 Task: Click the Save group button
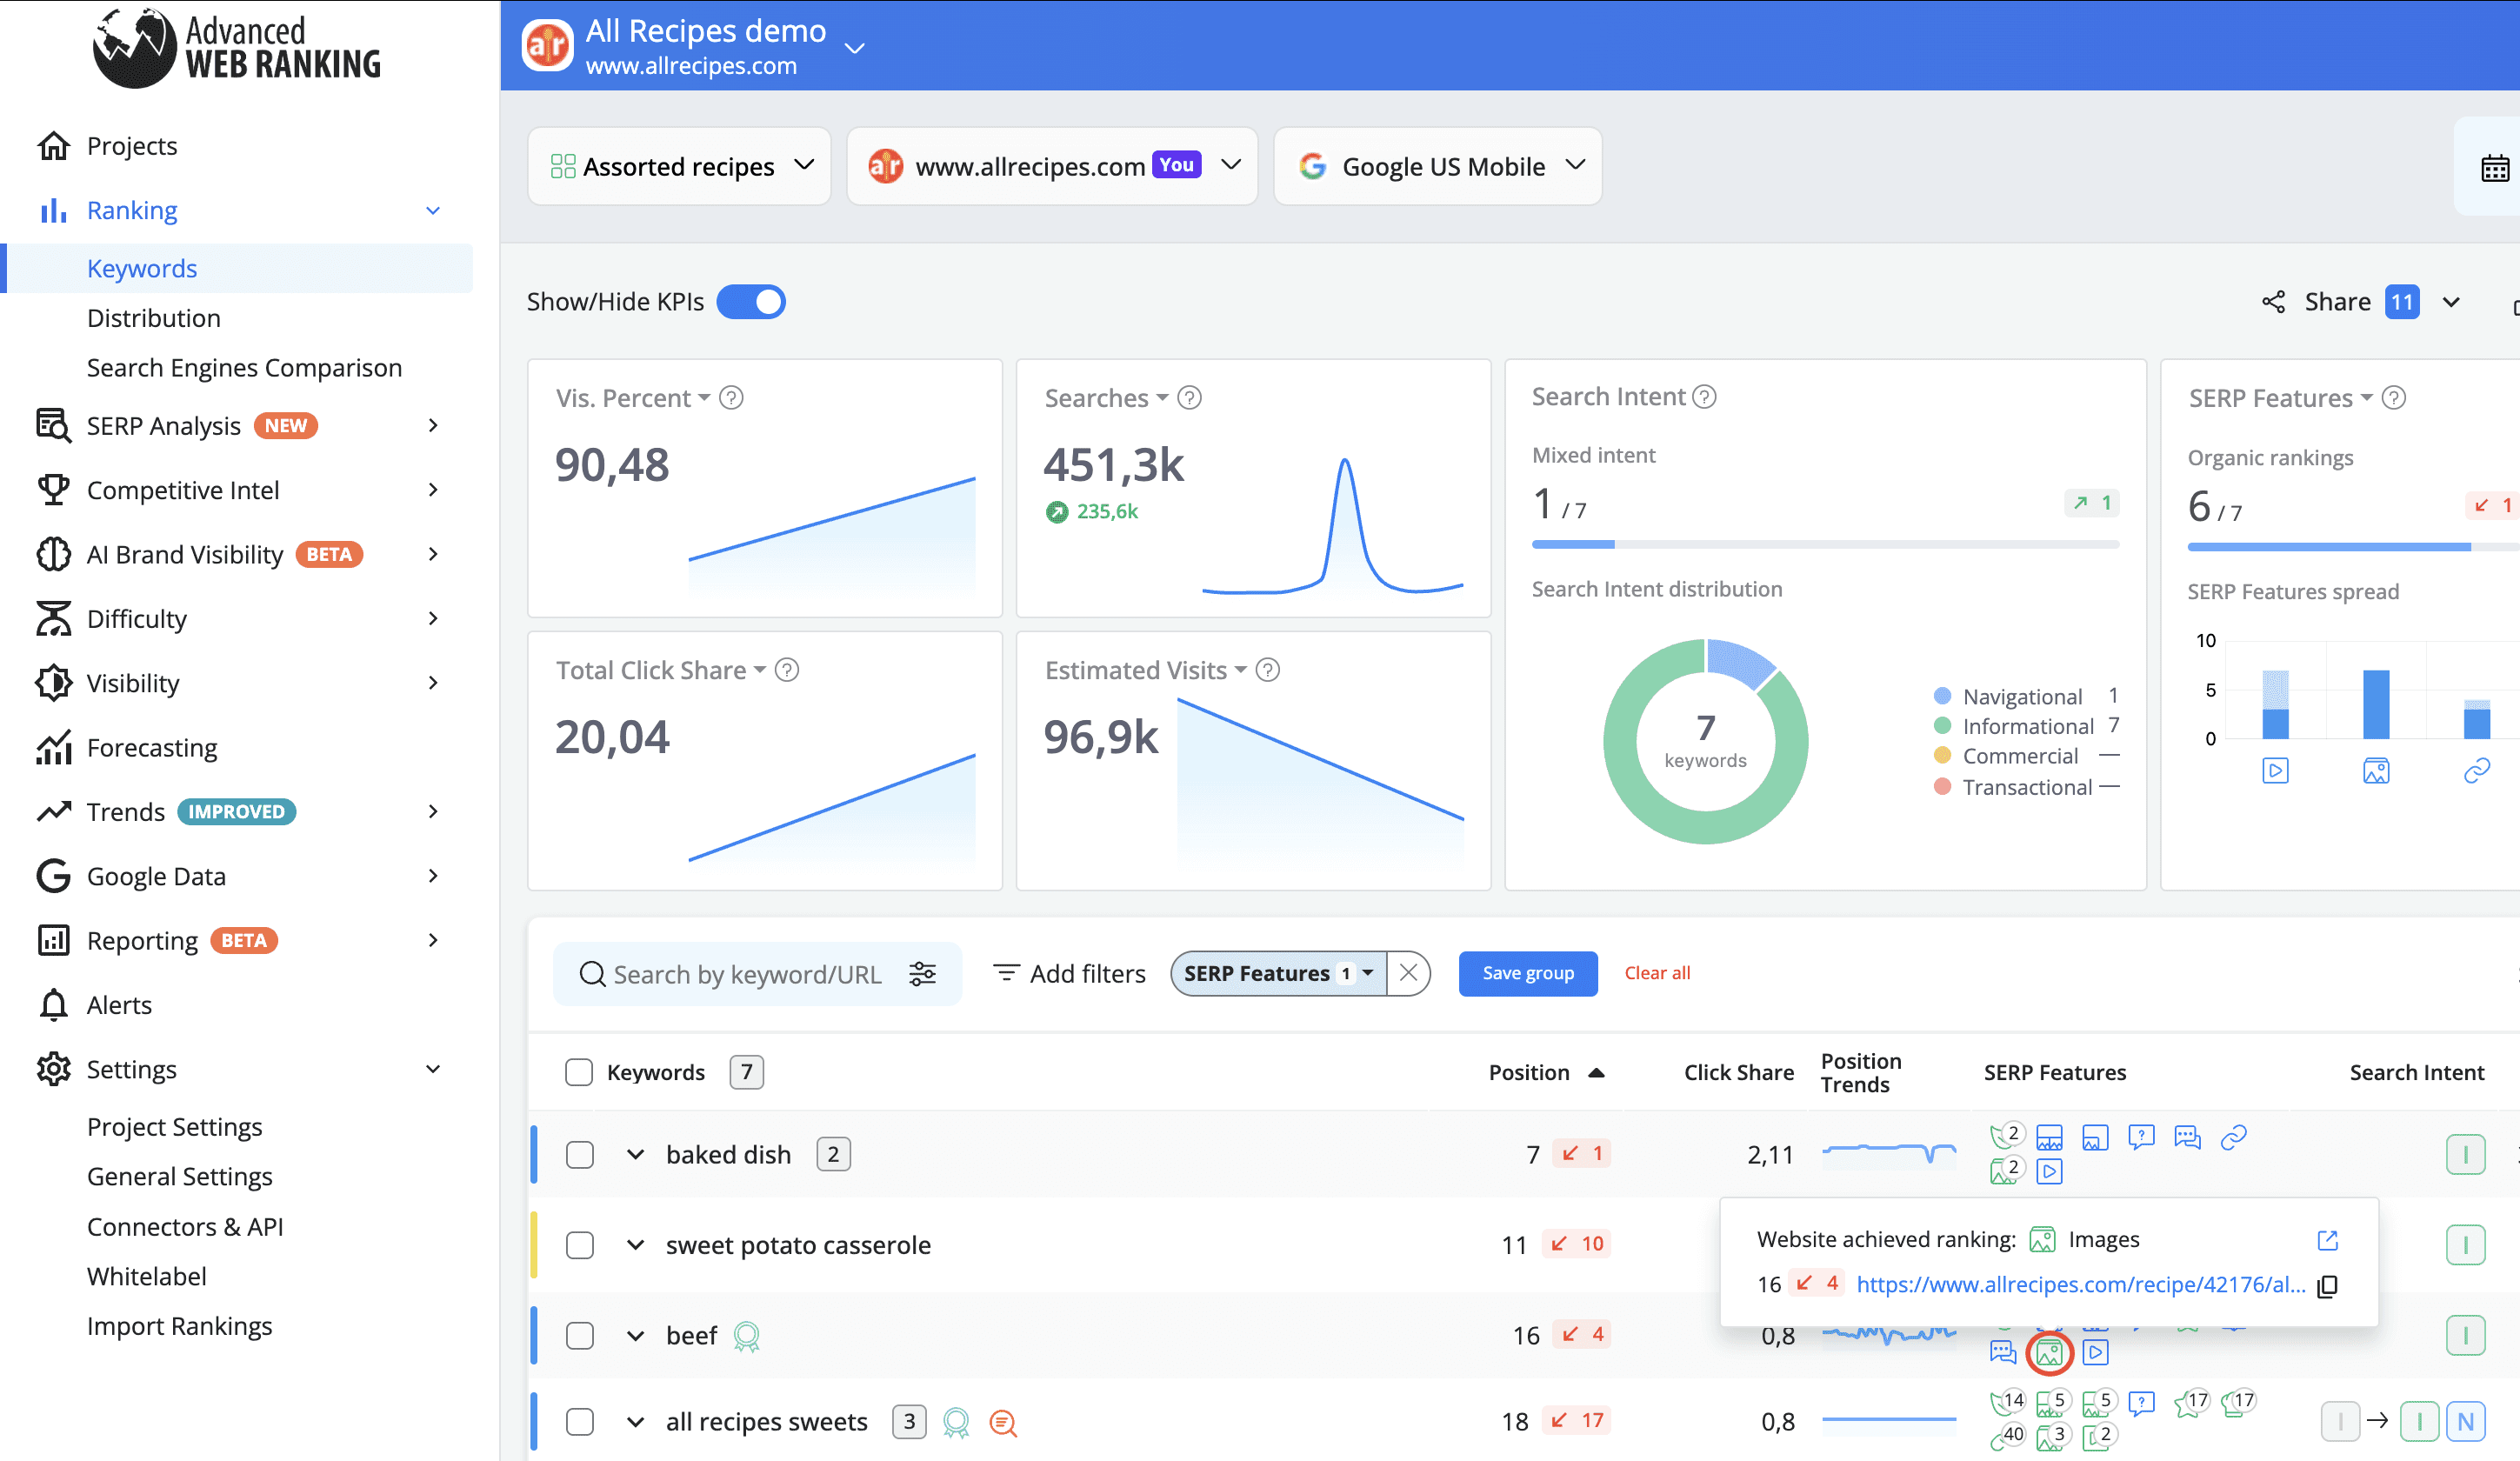click(1527, 973)
